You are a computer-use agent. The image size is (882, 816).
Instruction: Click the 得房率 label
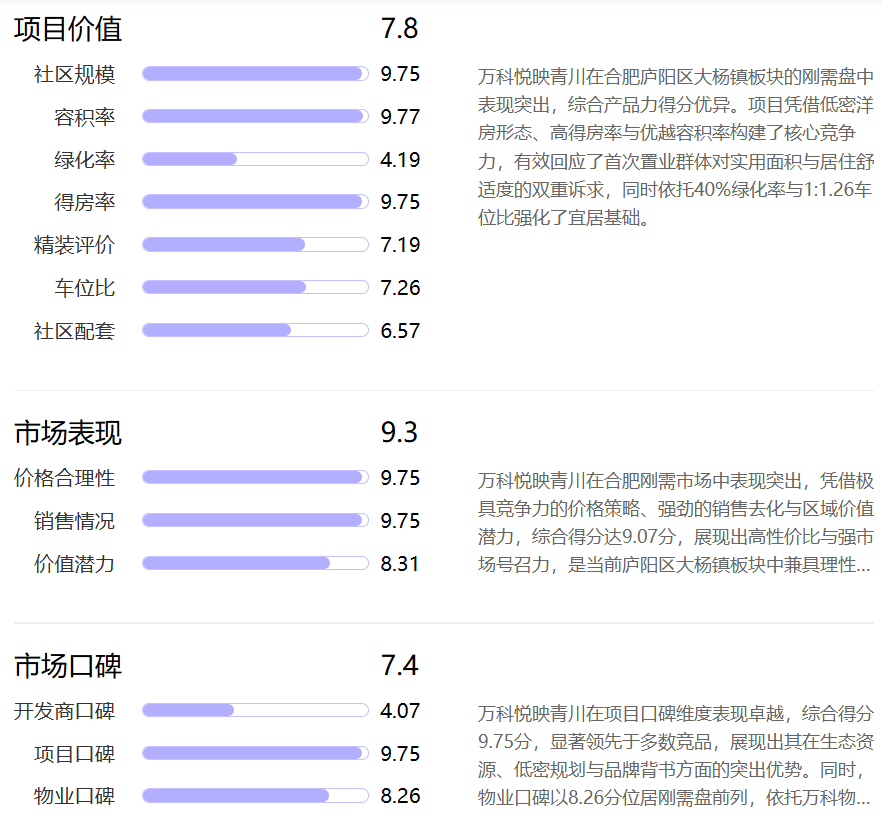84,202
